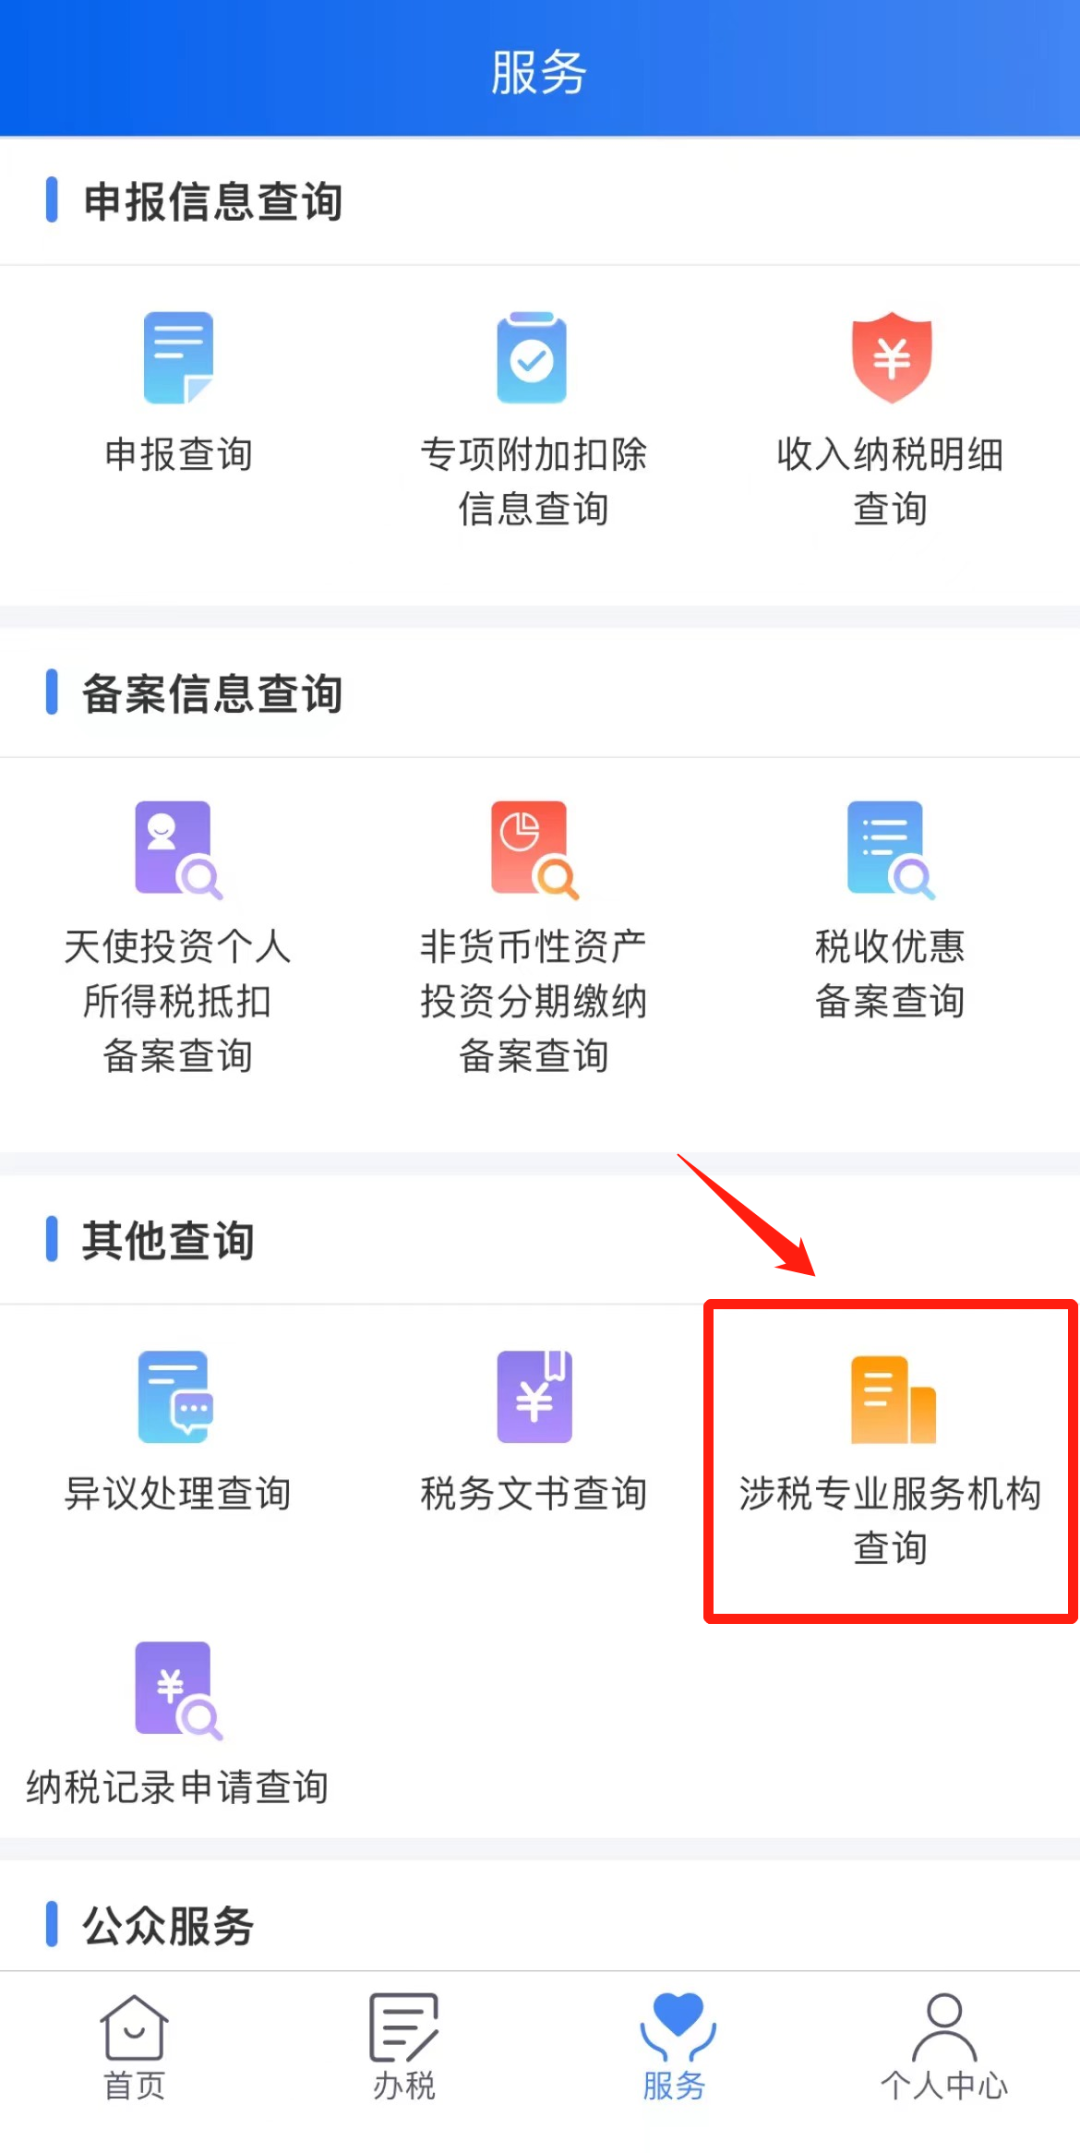Open the 个人中心 tab
The width and height of the screenshot is (1080, 2153).
[x=944, y=2047]
